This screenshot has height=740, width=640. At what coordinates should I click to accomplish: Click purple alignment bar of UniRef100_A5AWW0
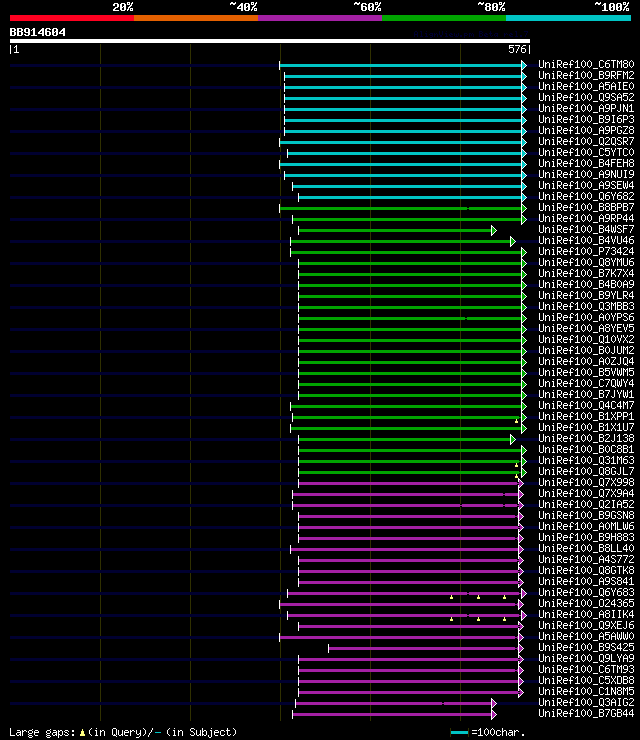(399, 638)
